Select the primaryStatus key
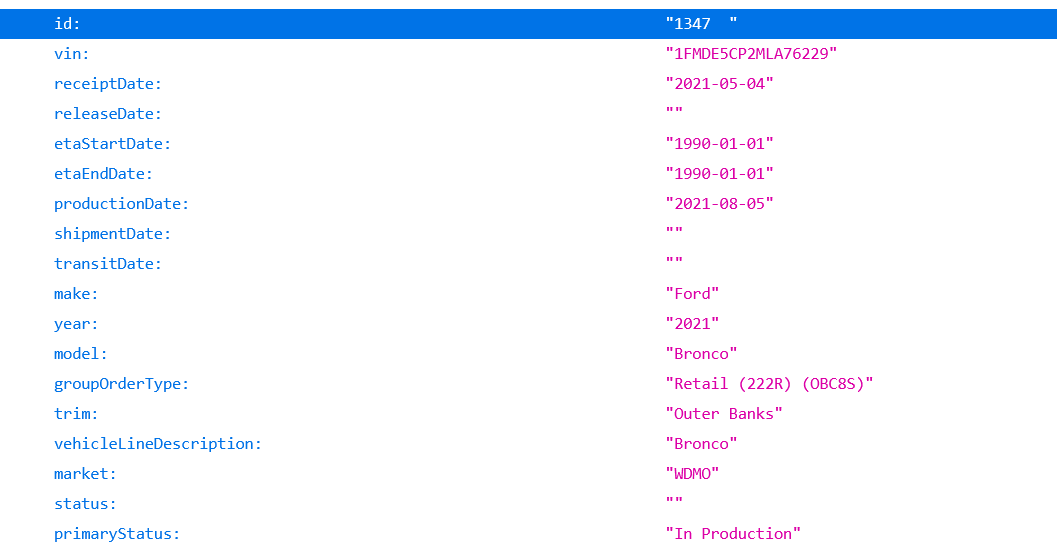 click(x=117, y=534)
